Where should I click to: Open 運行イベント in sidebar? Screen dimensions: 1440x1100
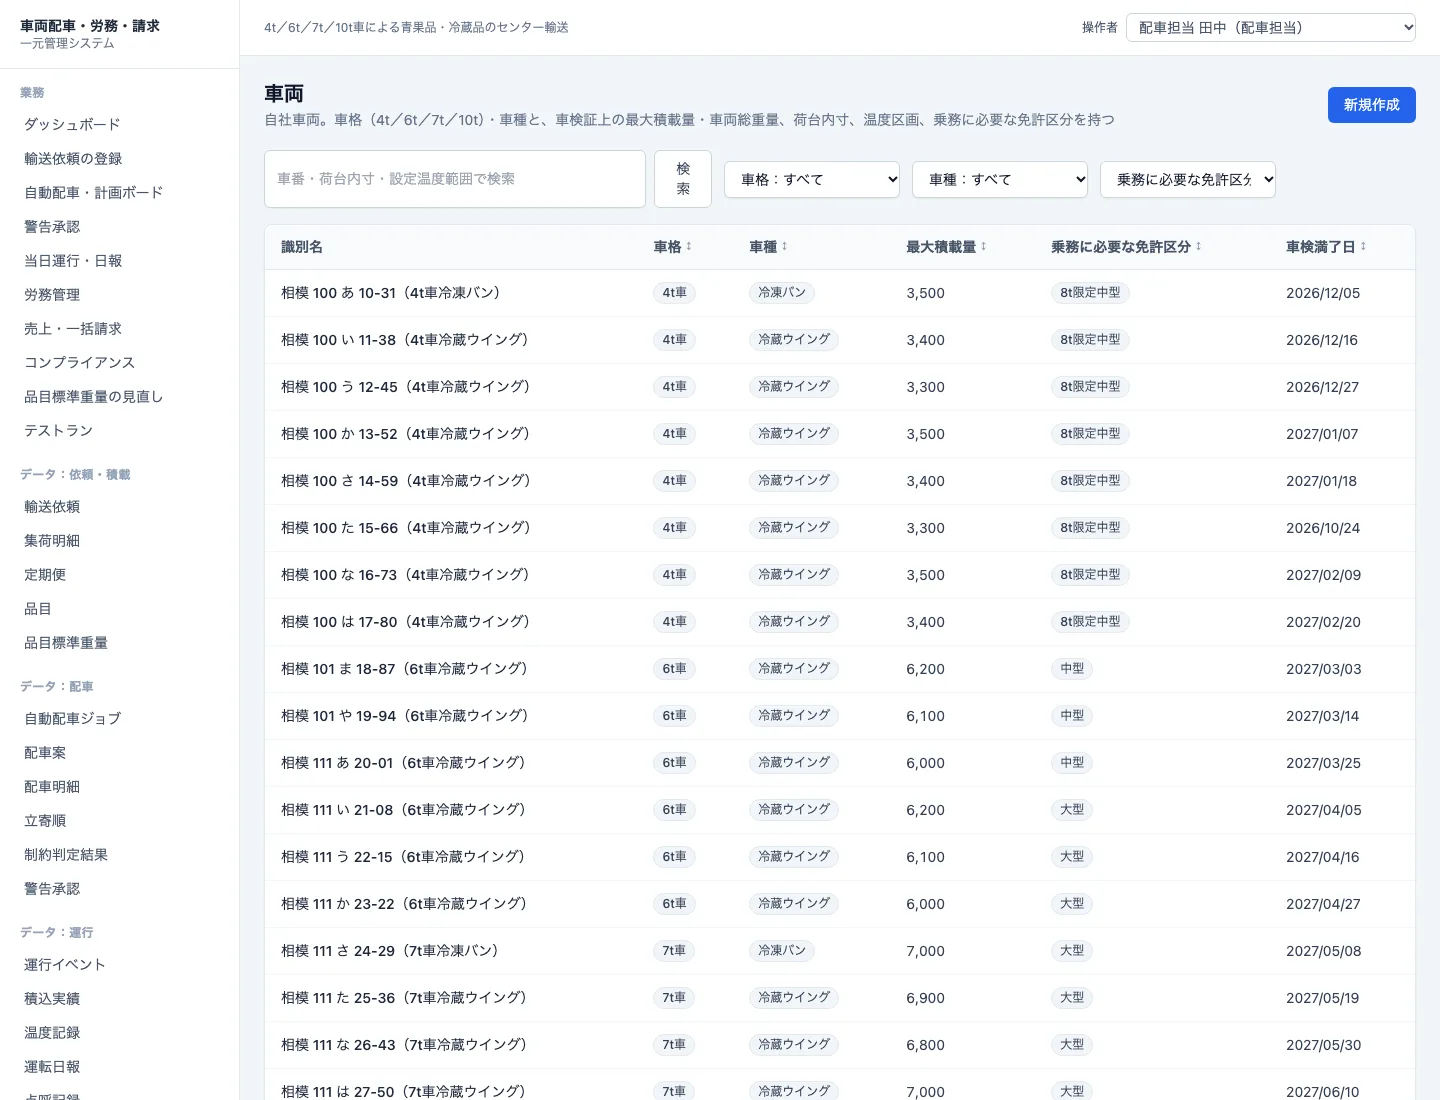pos(64,965)
